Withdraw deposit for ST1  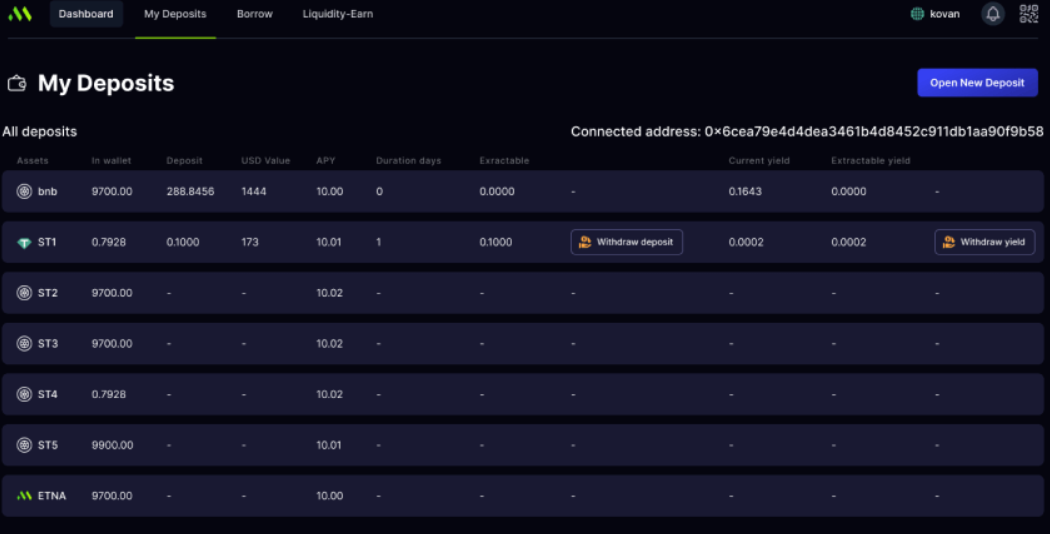pos(626,242)
